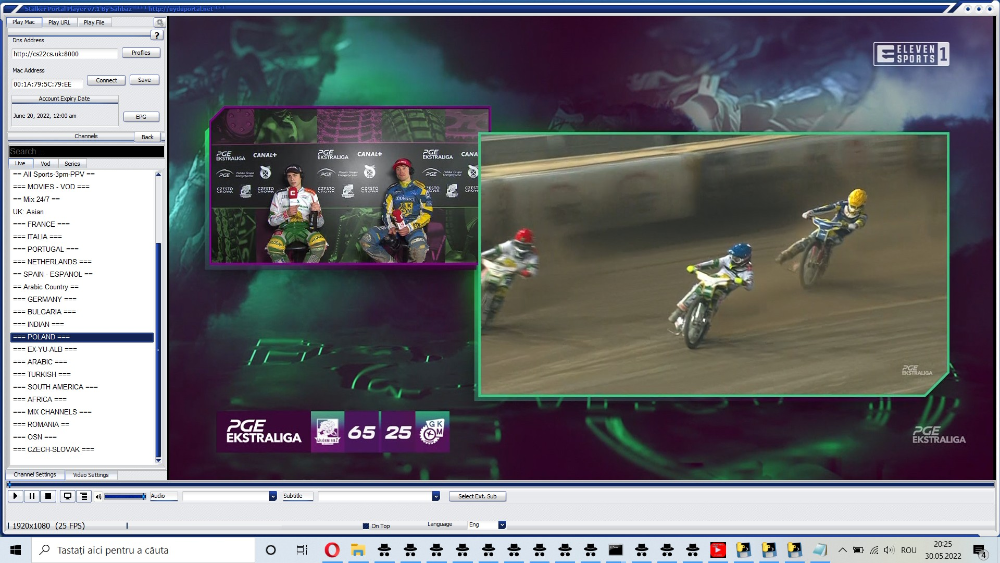
Task: Open help with the question mark button
Action: [157, 35]
